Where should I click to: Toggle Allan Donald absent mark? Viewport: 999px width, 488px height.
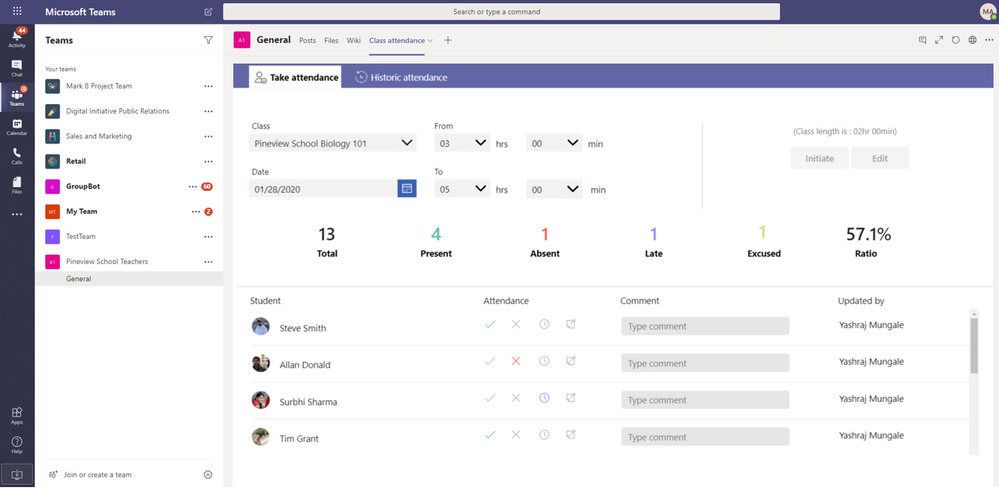(516, 361)
